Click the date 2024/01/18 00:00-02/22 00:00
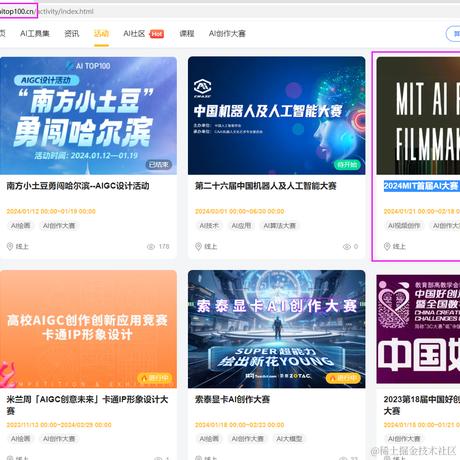The width and height of the screenshot is (460, 460). click(240, 425)
